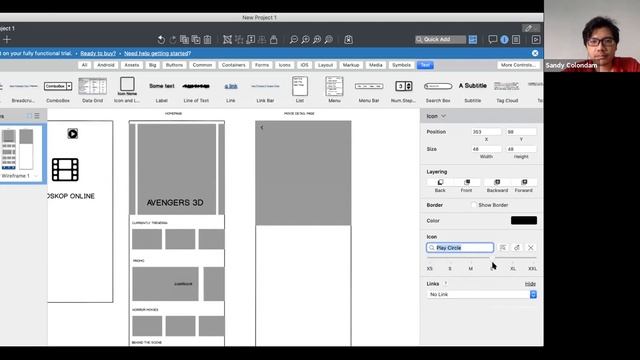Bring Forward layering icon
The width and height of the screenshot is (640, 360).
524,182
